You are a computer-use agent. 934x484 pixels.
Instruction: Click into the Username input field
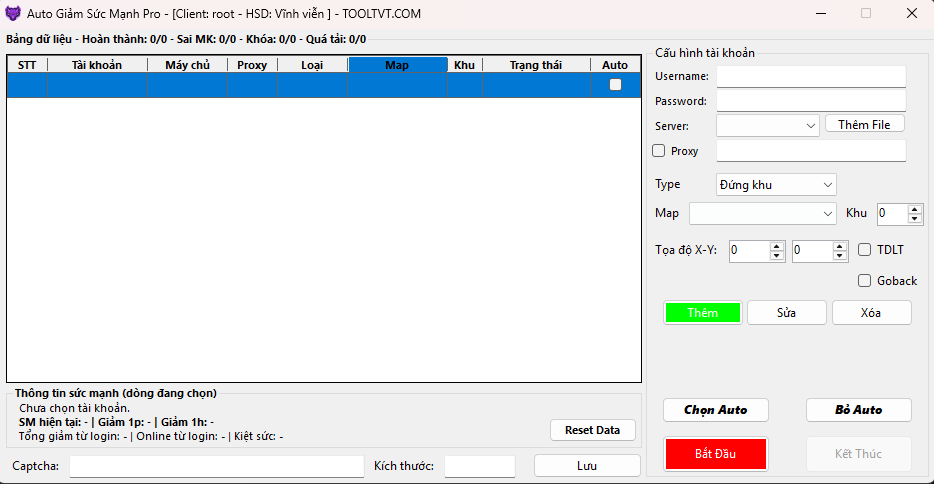coord(810,76)
